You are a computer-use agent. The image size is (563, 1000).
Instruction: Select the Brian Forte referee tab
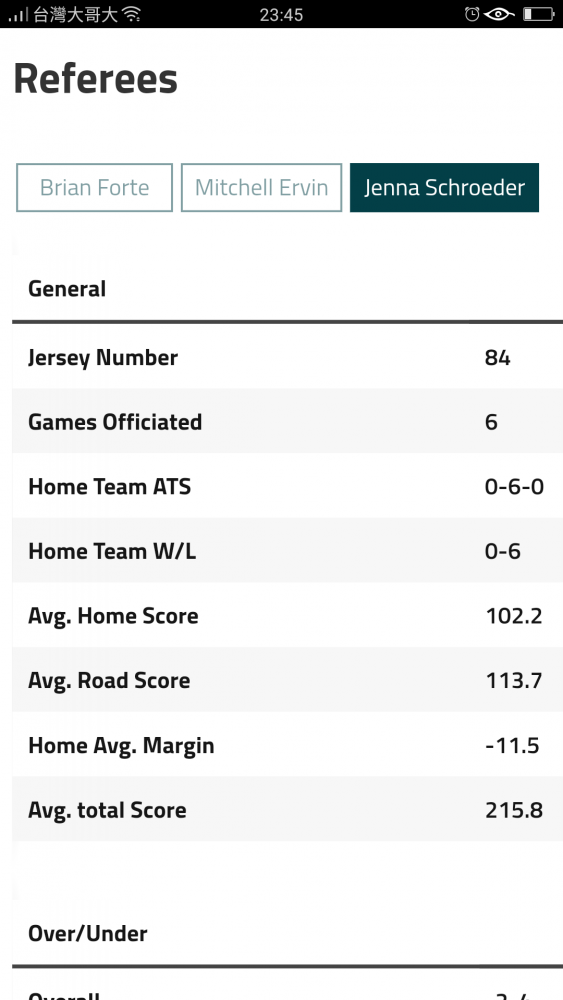94,188
